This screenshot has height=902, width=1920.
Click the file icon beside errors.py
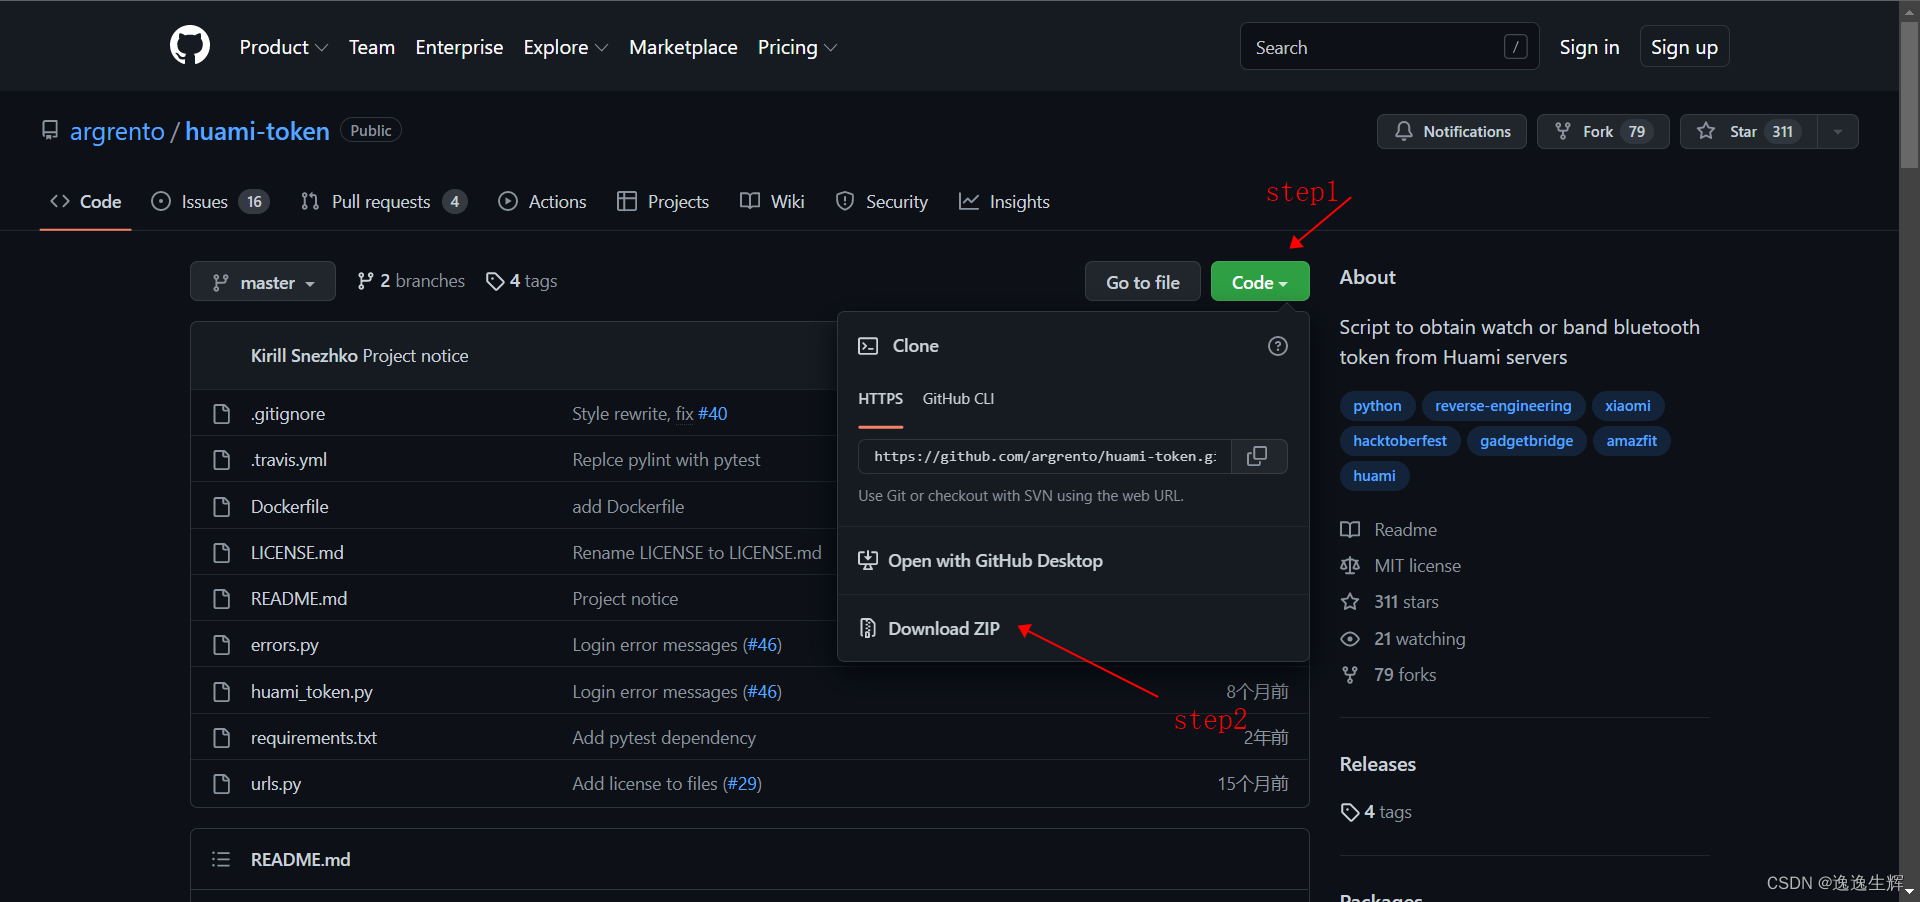click(222, 645)
